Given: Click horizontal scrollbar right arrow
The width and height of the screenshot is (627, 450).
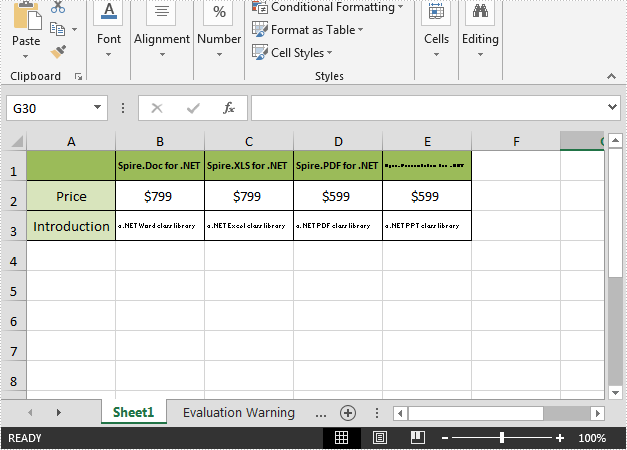Looking at the screenshot, I should 598,413.
